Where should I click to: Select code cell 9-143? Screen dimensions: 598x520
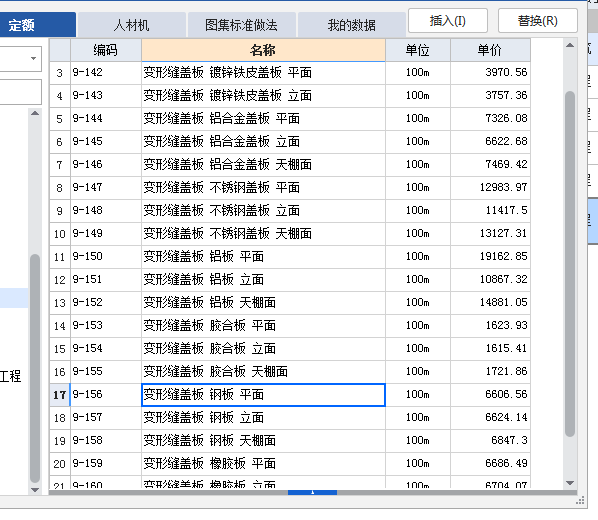point(106,95)
